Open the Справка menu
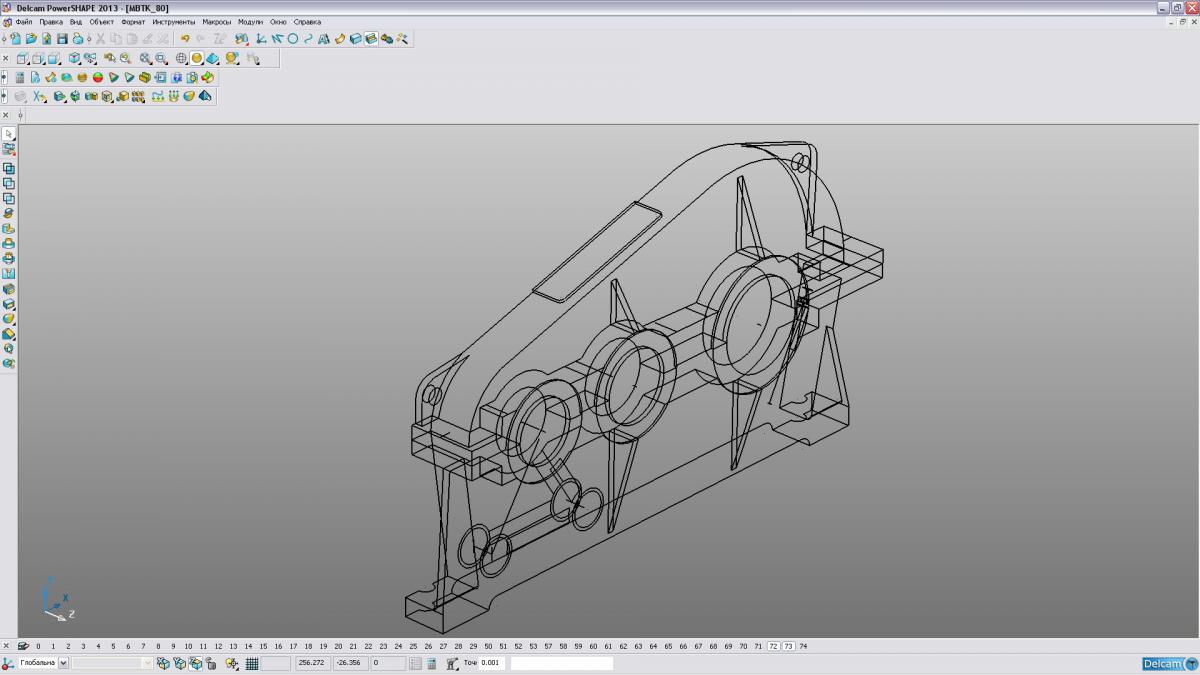The image size is (1200, 675). [307, 21]
